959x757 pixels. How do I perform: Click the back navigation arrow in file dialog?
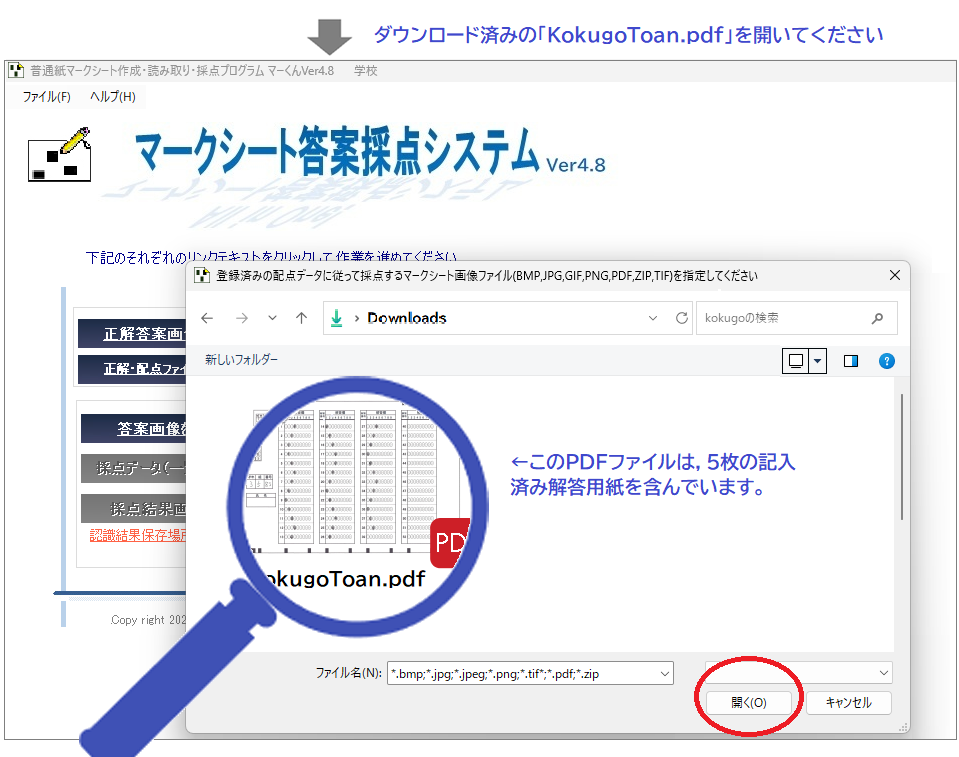coord(207,318)
